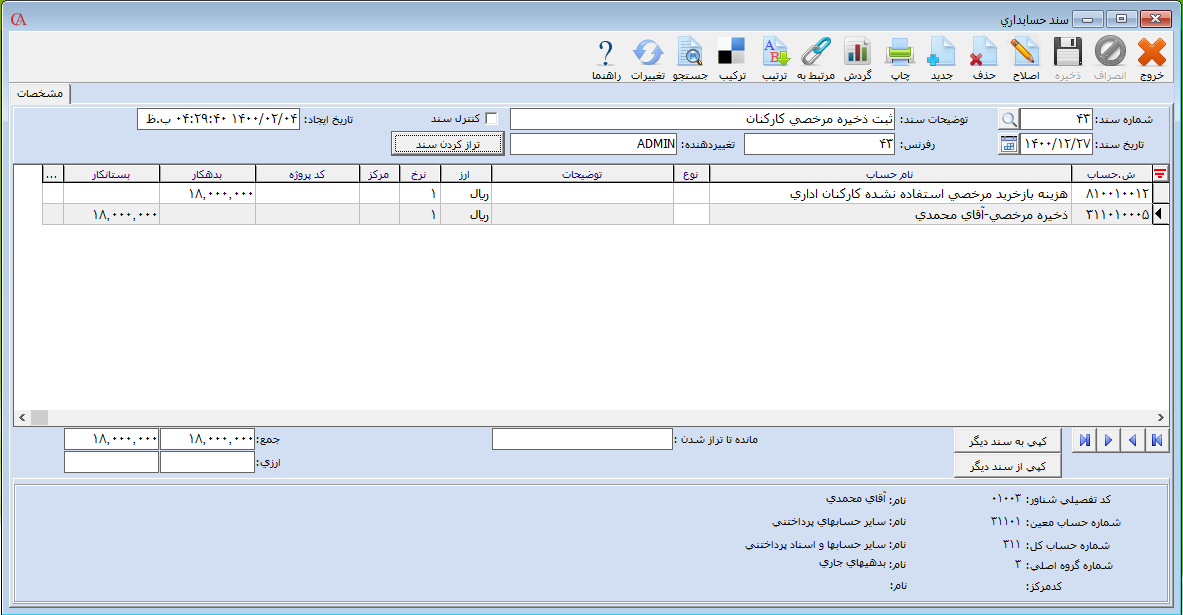Click the red filter icon in grid header
The height and width of the screenshot is (615, 1183).
(x=1160, y=174)
